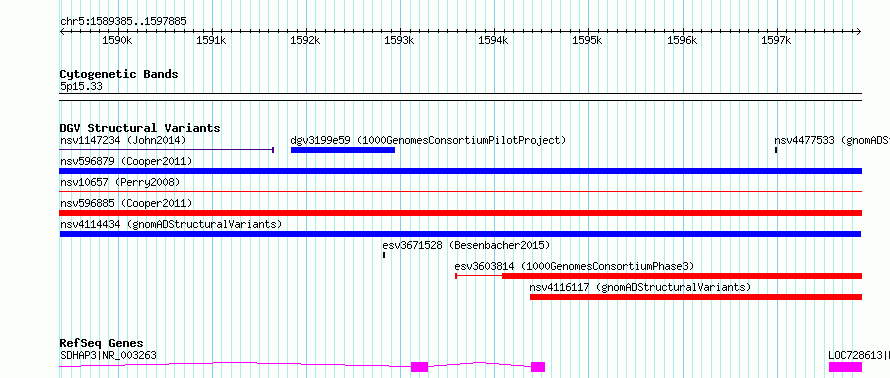Viewport: 890px width, 378px height.
Task: Click the SDHAP3|NR_003263 gene label
Action: click(108, 355)
